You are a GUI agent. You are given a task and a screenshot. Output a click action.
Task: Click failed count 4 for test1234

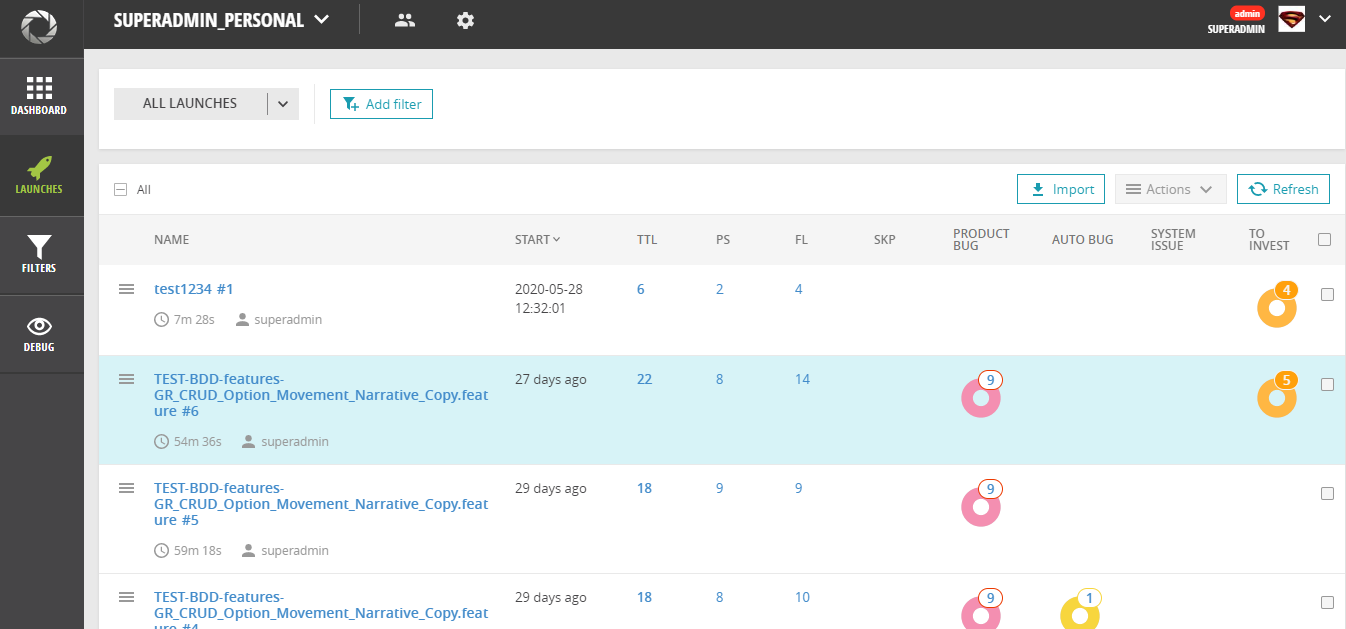[798, 289]
